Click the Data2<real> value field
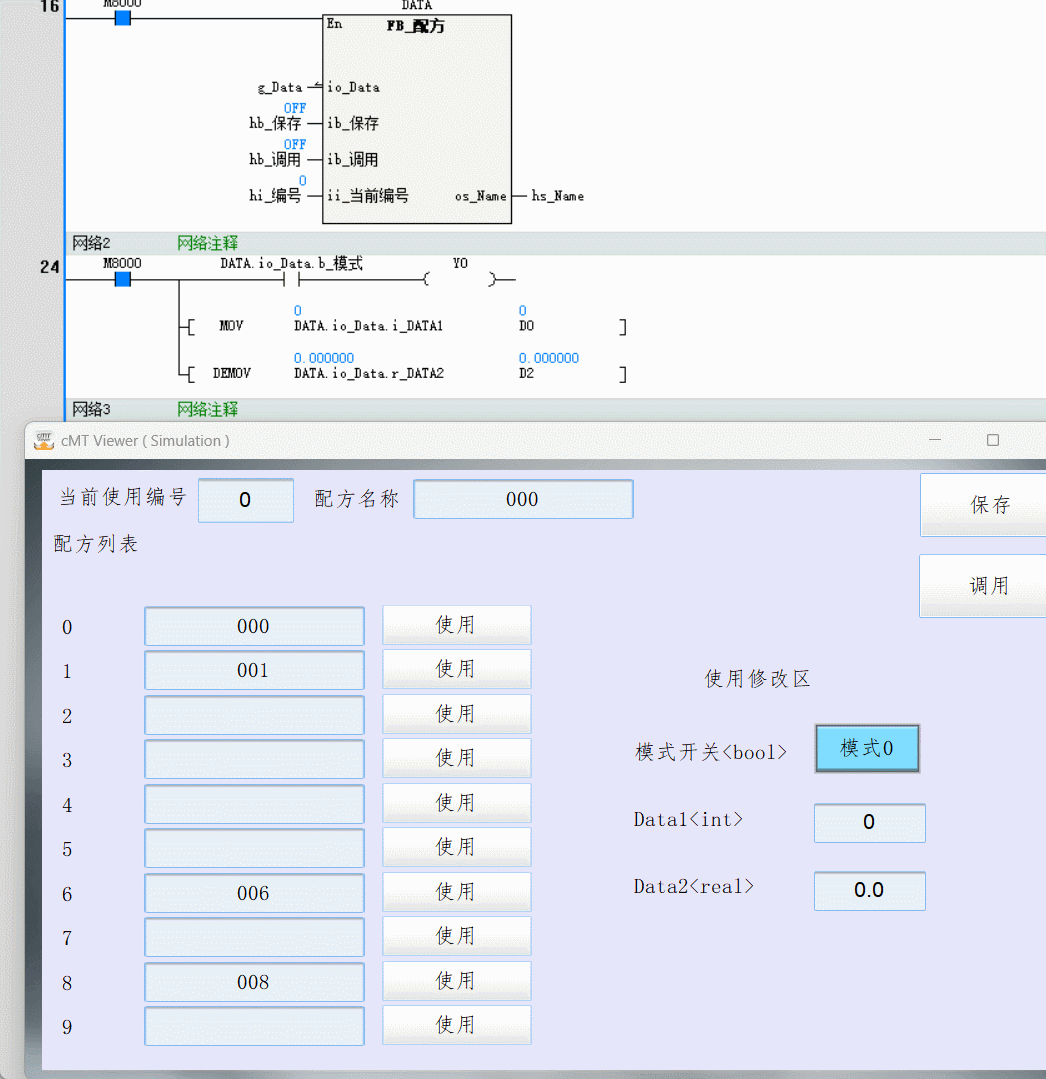 869,890
